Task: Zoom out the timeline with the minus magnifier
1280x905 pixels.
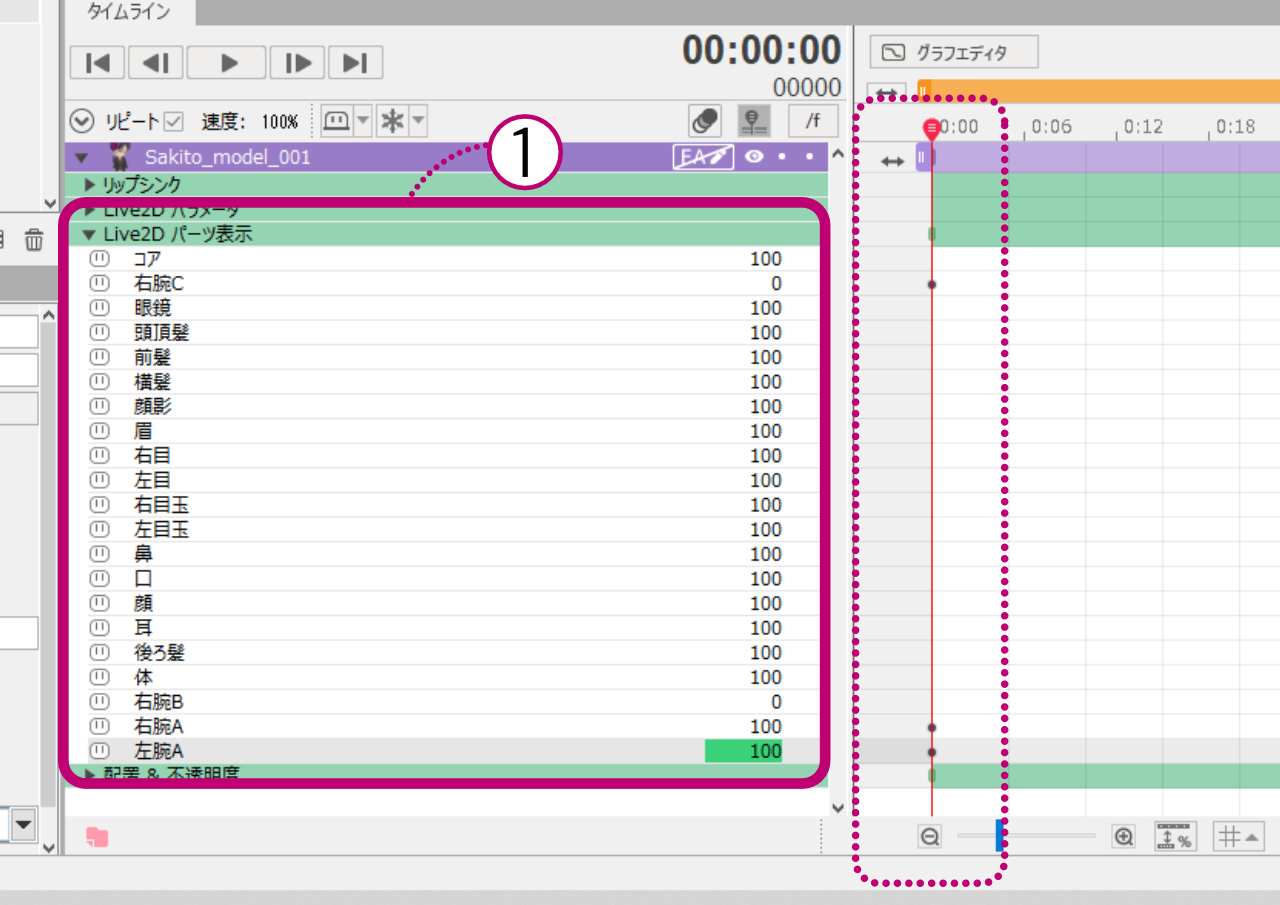Action: point(930,837)
